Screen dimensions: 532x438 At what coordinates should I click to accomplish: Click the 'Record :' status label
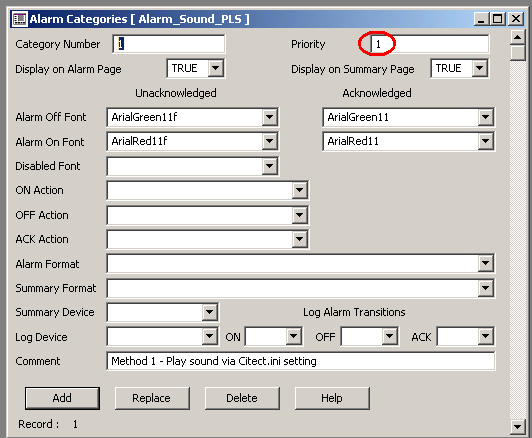point(39,424)
